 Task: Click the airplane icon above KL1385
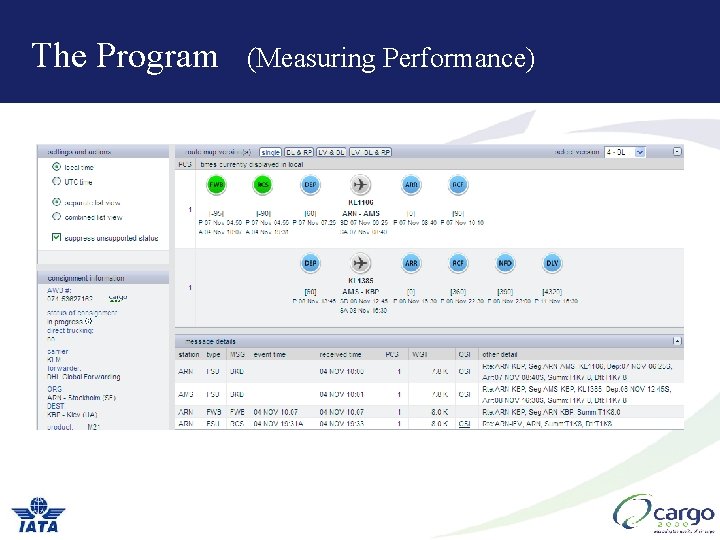click(x=360, y=263)
